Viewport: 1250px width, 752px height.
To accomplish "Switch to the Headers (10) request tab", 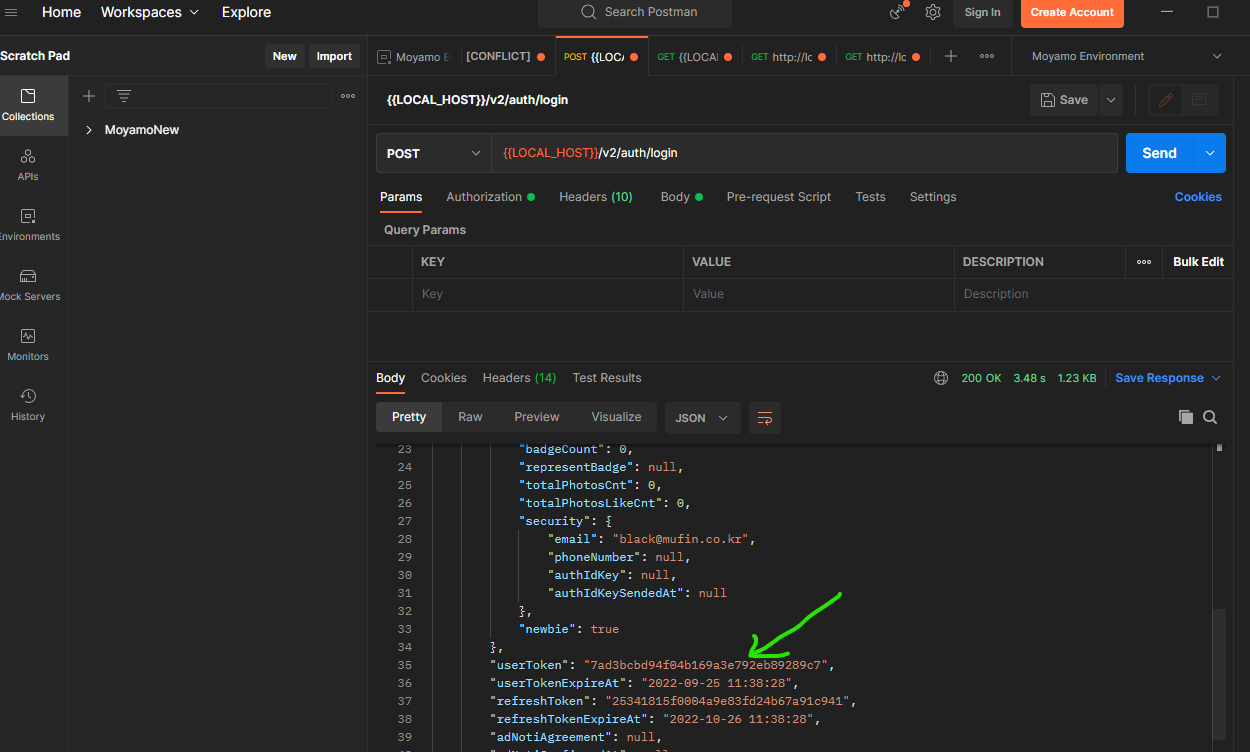I will [596, 197].
